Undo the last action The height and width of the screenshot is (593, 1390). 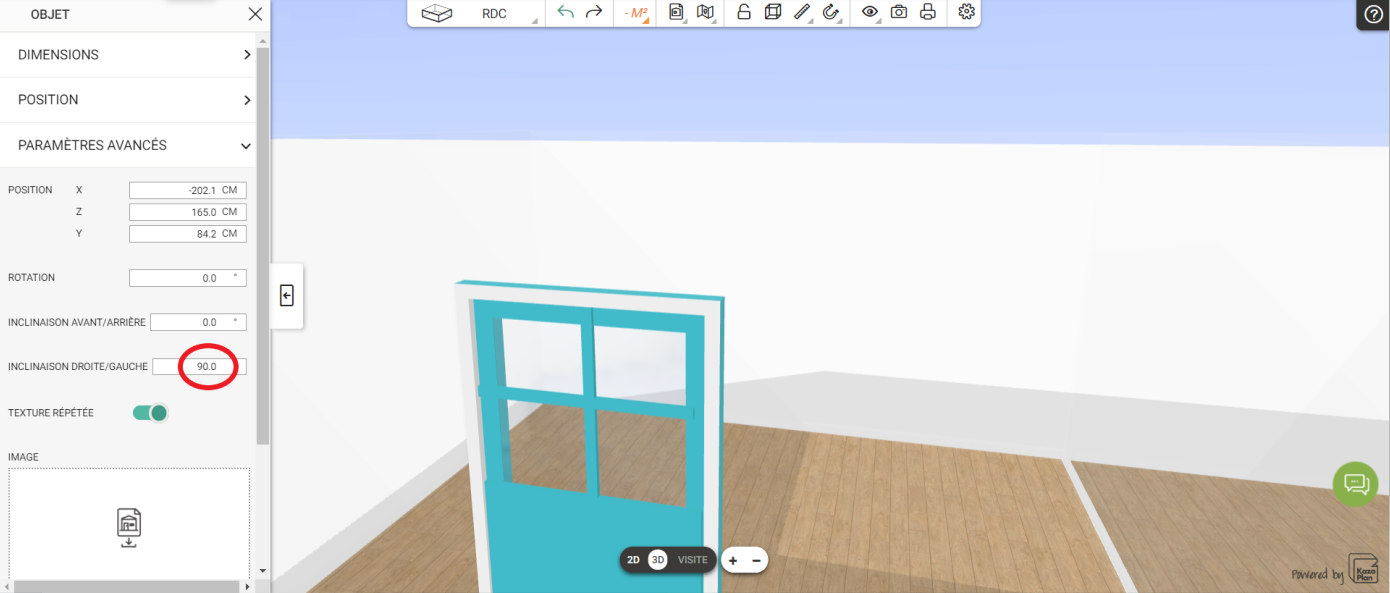[566, 12]
